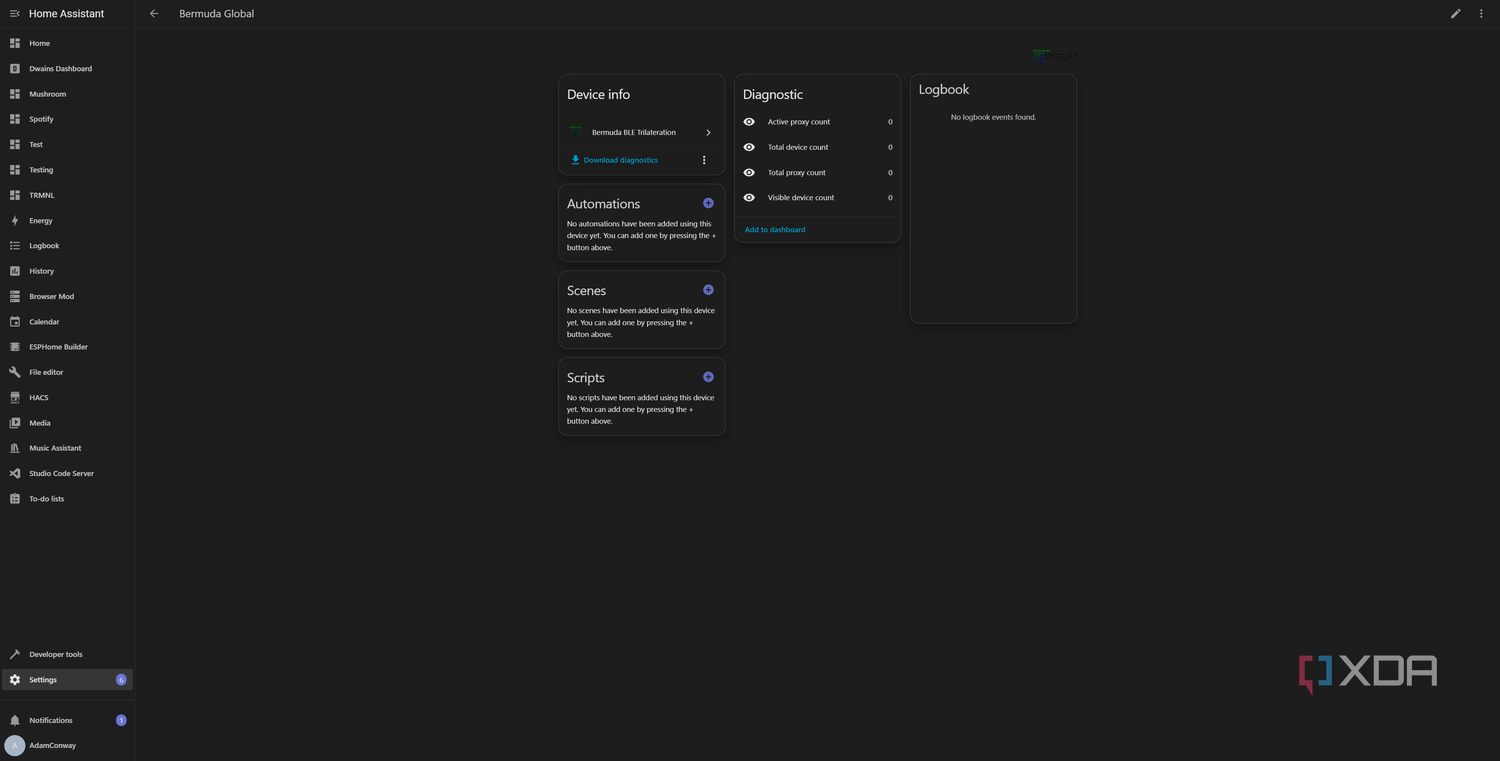Expand Bermuda BLE Trilateration chevron
This screenshot has height=761, width=1500.
pos(708,132)
